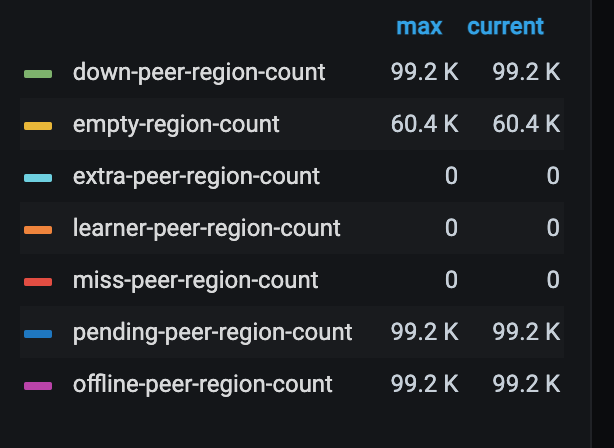Sort legend by current column header
The image size is (614, 448).
(x=505, y=27)
